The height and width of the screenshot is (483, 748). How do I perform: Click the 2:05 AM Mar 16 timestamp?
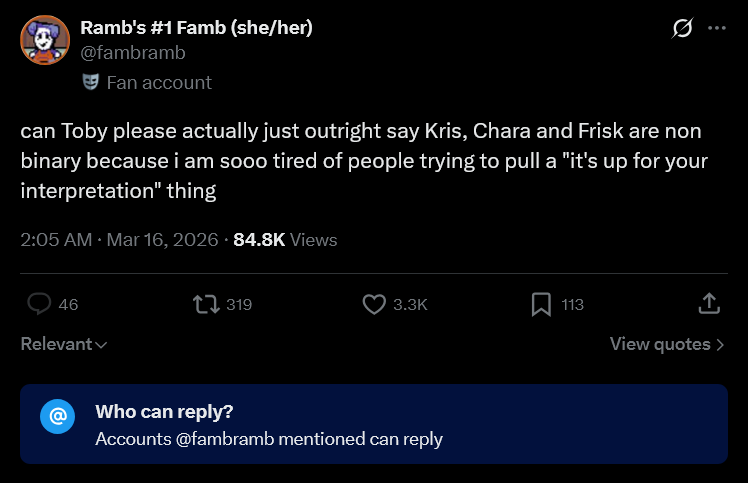click(119, 240)
